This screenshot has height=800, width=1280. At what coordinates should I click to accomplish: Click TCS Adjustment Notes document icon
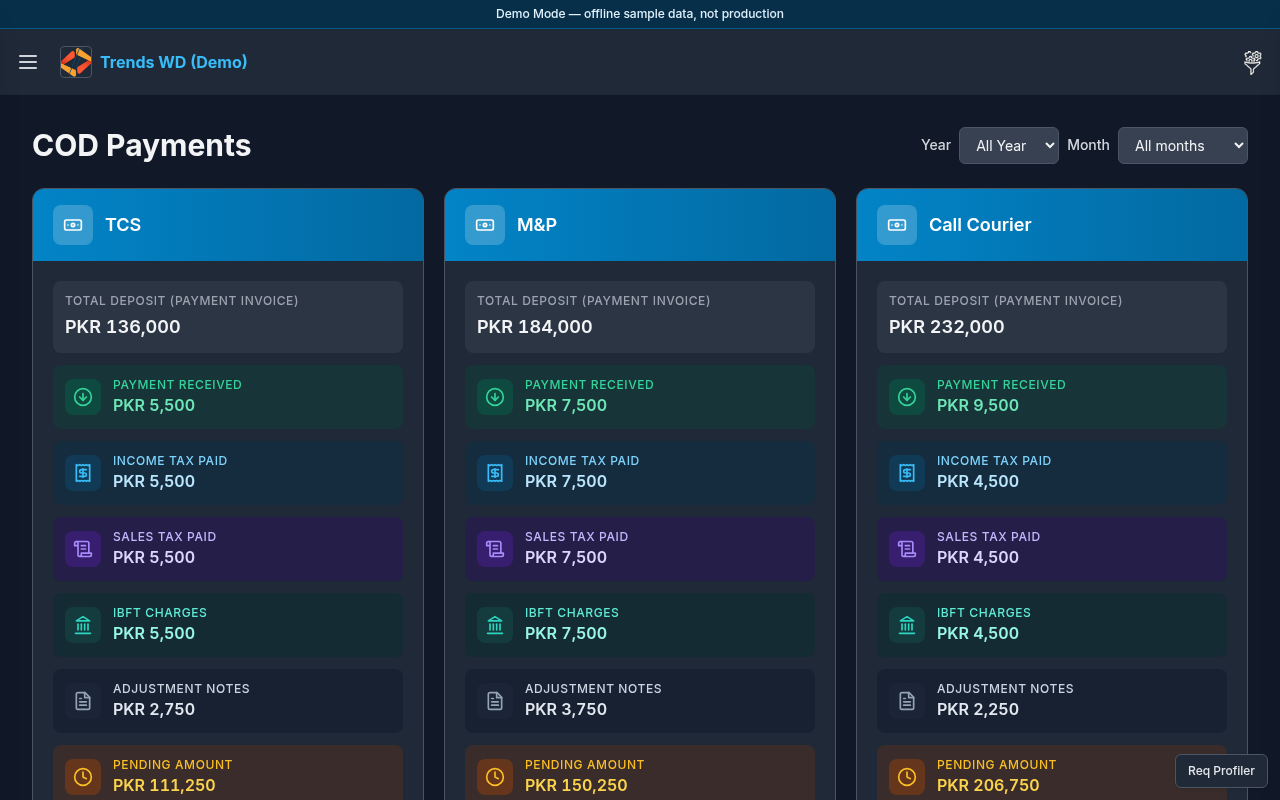coord(83,701)
